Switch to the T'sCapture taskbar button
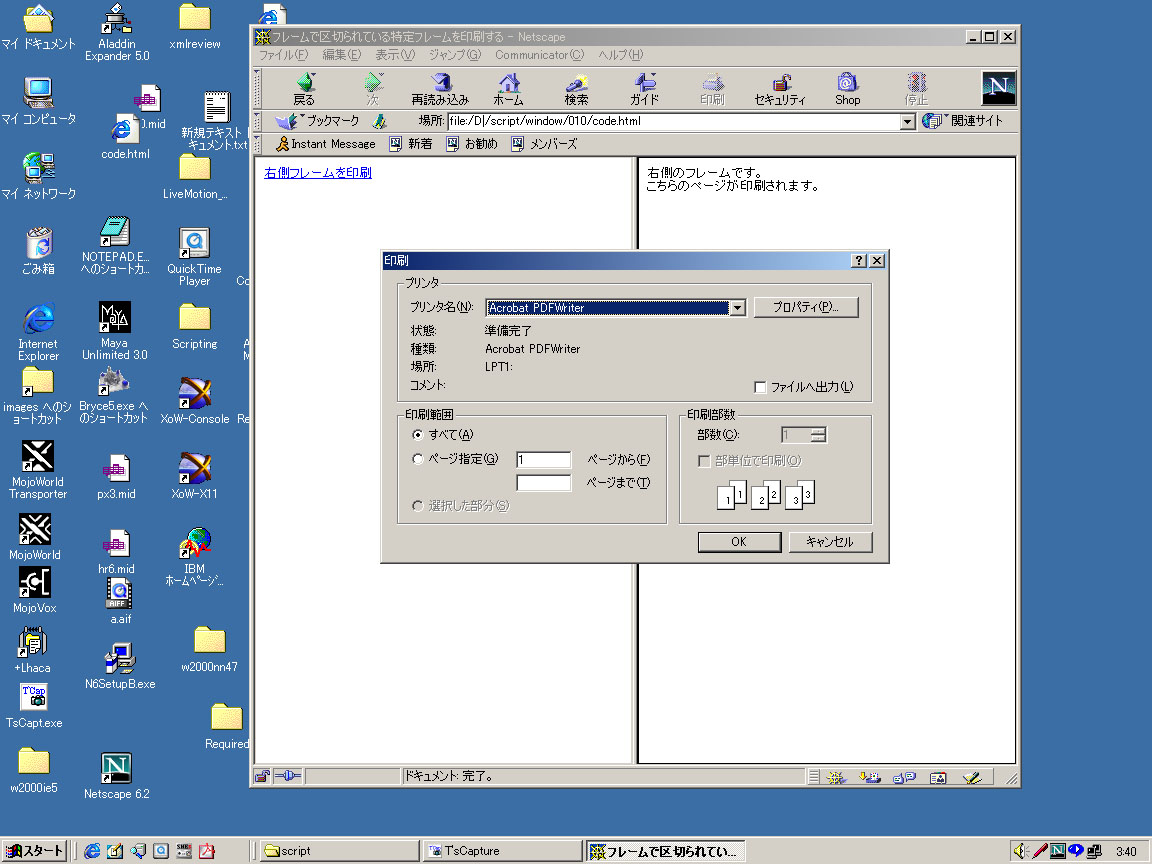The image size is (1152, 864). pos(503,851)
